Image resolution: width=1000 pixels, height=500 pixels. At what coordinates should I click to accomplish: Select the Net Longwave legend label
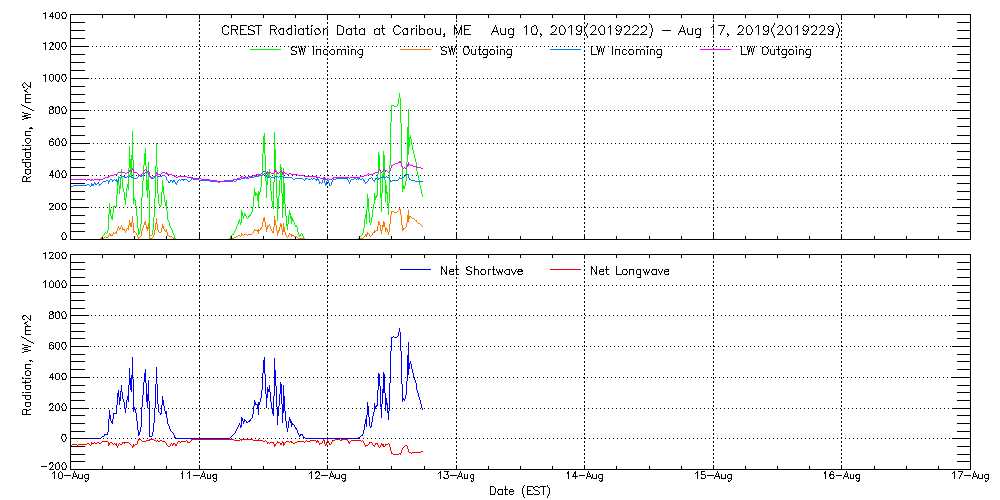click(x=631, y=271)
